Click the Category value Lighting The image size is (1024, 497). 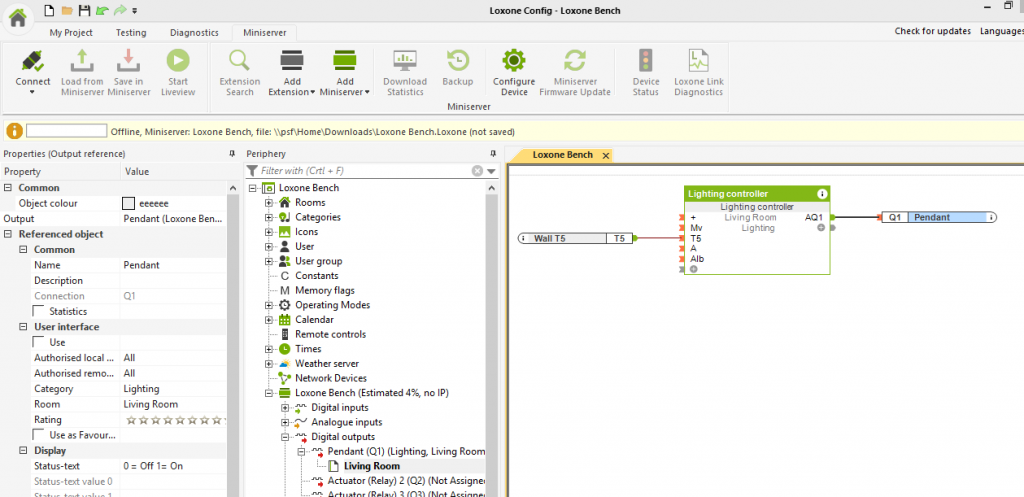pos(174,389)
